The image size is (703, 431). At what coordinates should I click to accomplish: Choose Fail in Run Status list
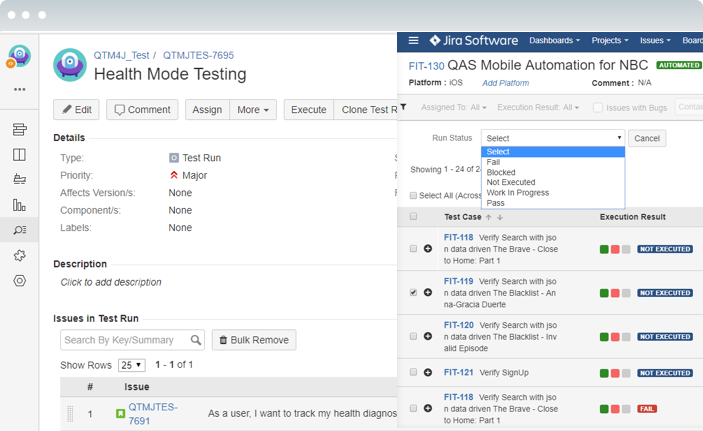coord(553,162)
